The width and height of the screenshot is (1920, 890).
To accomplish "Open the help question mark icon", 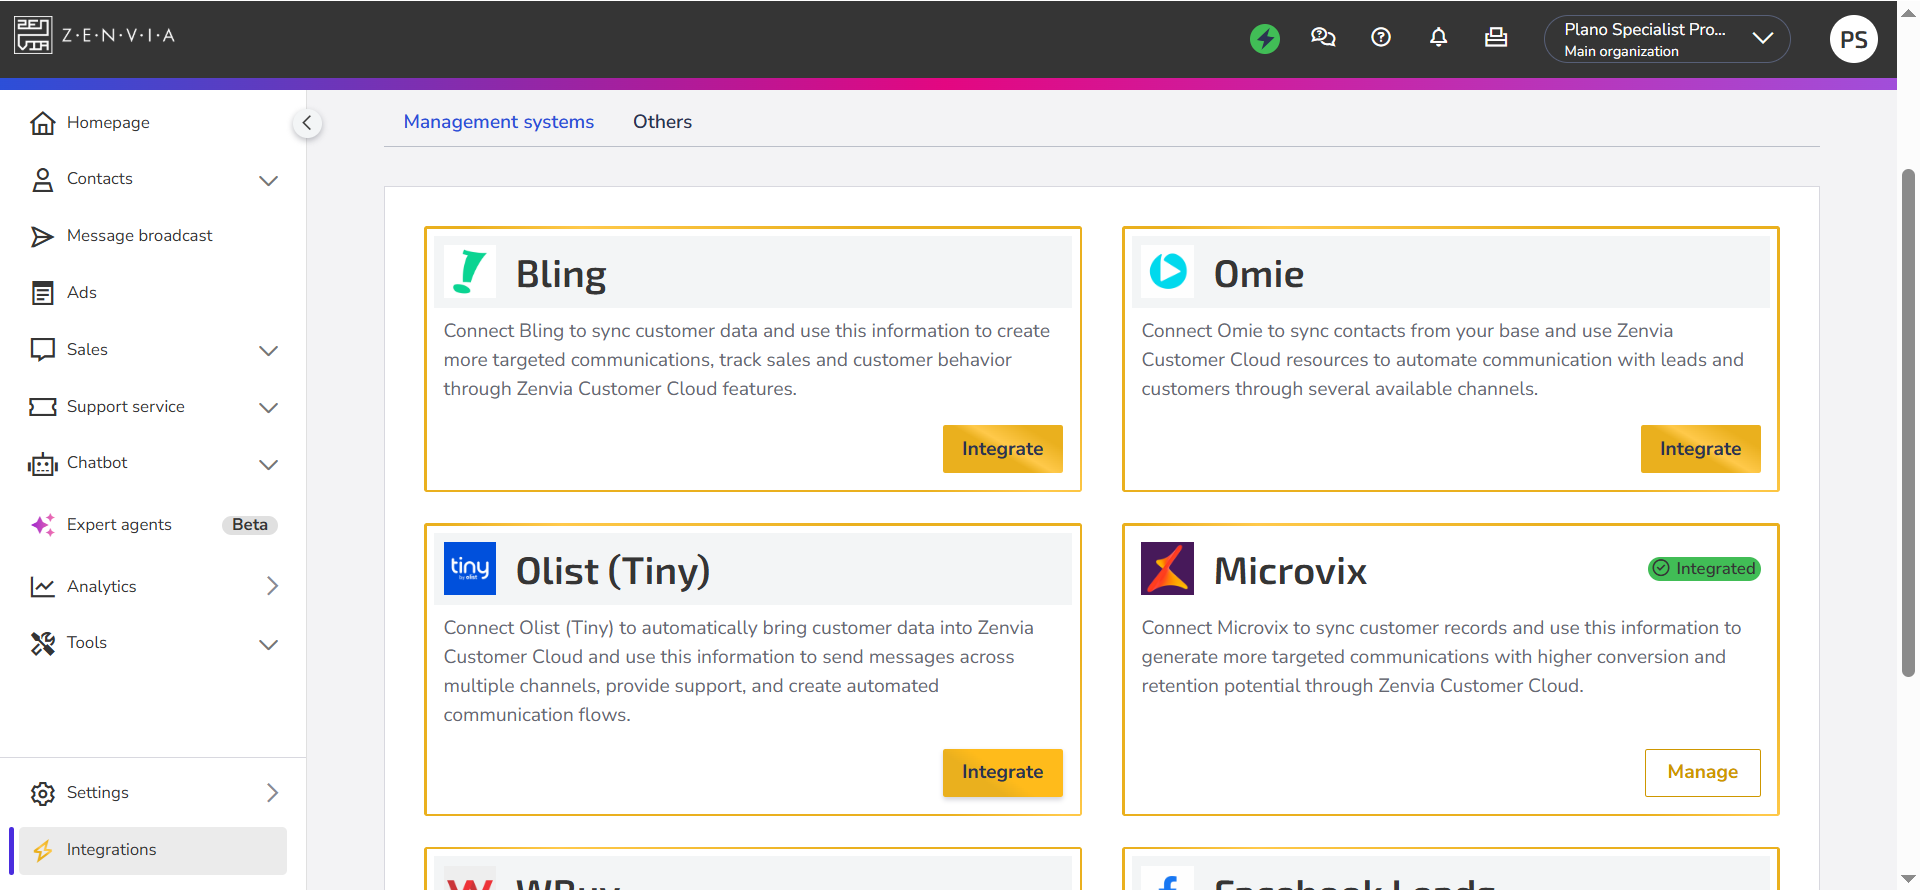I will (x=1381, y=38).
